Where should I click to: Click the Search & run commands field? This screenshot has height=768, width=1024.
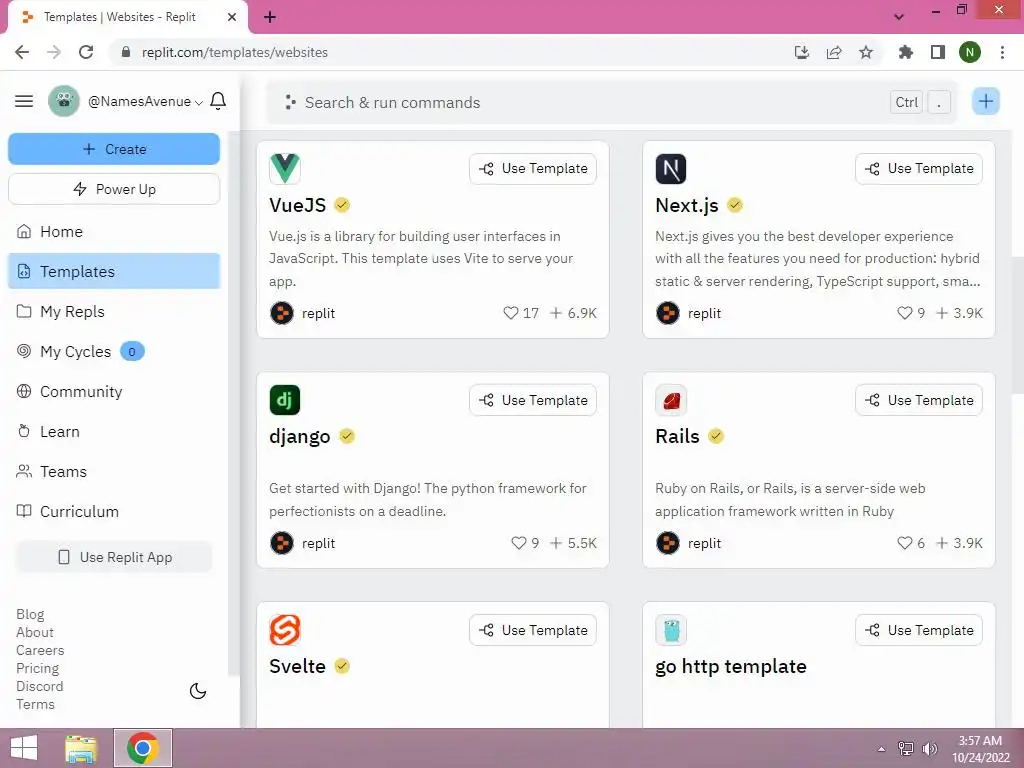[x=611, y=103]
